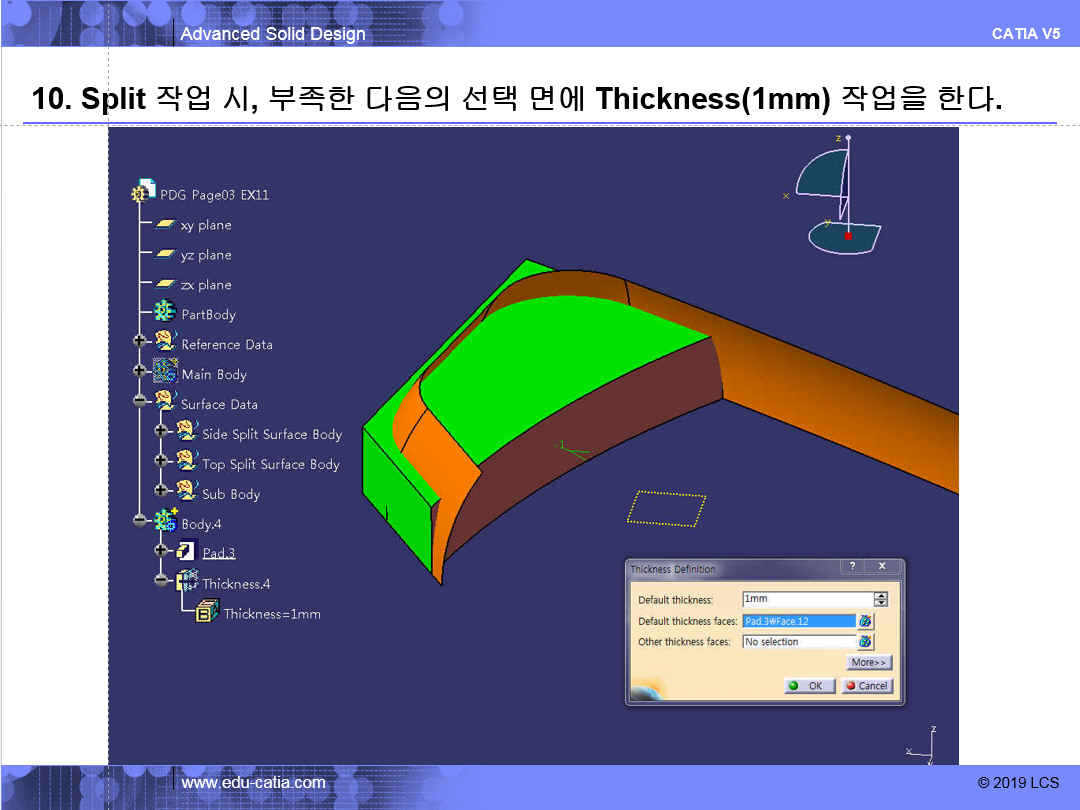Screen dimensions: 1080x810
Task: Collapse the Surface Data node
Action: pyautogui.click(x=139, y=402)
